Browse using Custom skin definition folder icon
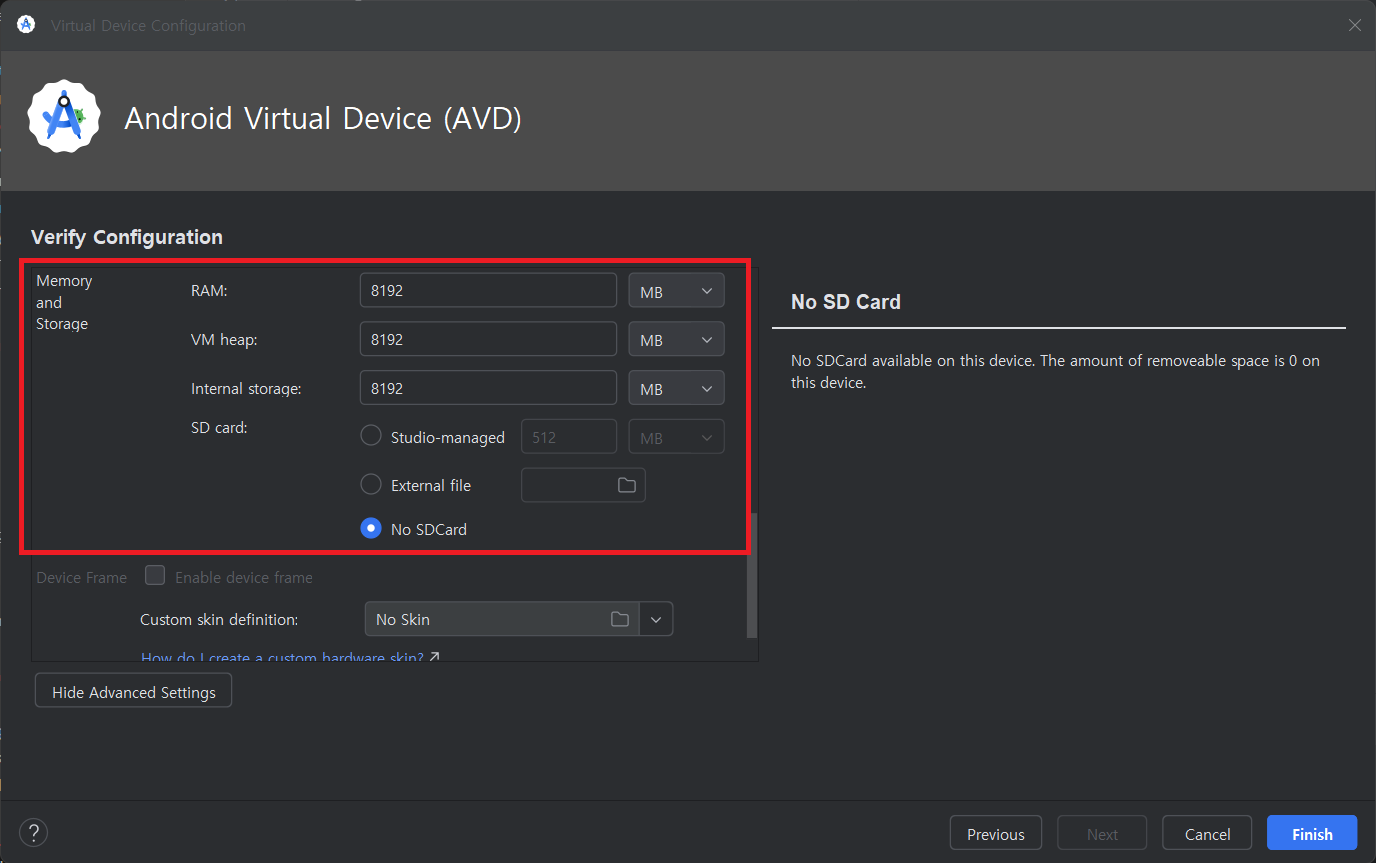 (620, 619)
